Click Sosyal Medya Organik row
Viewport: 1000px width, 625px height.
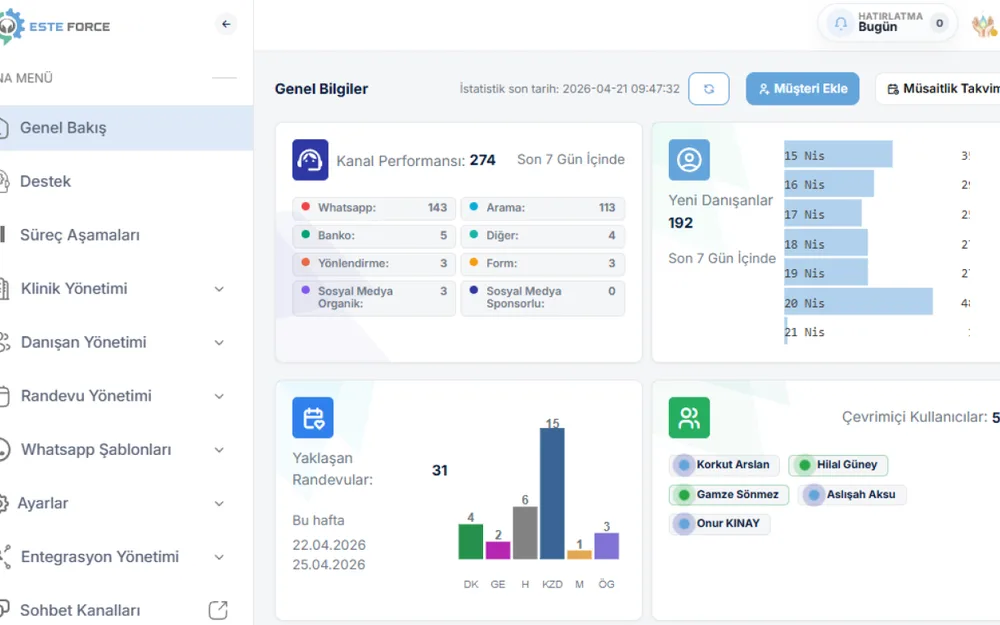point(374,298)
